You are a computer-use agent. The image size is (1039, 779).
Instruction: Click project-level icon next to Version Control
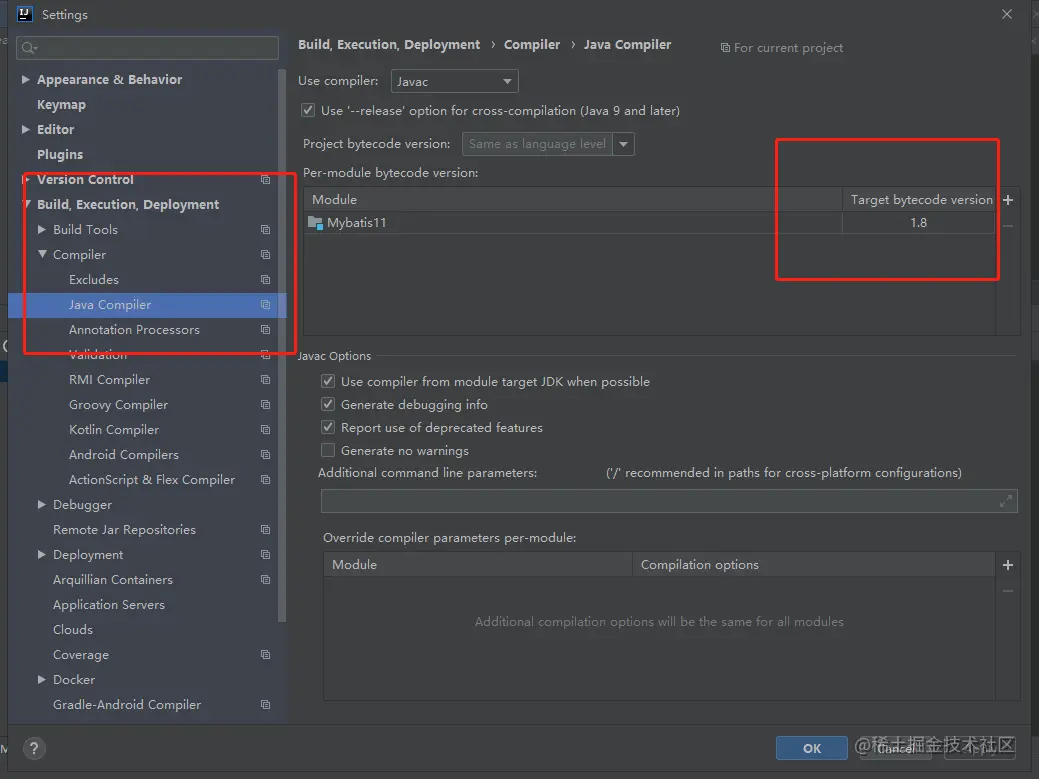[x=265, y=180]
